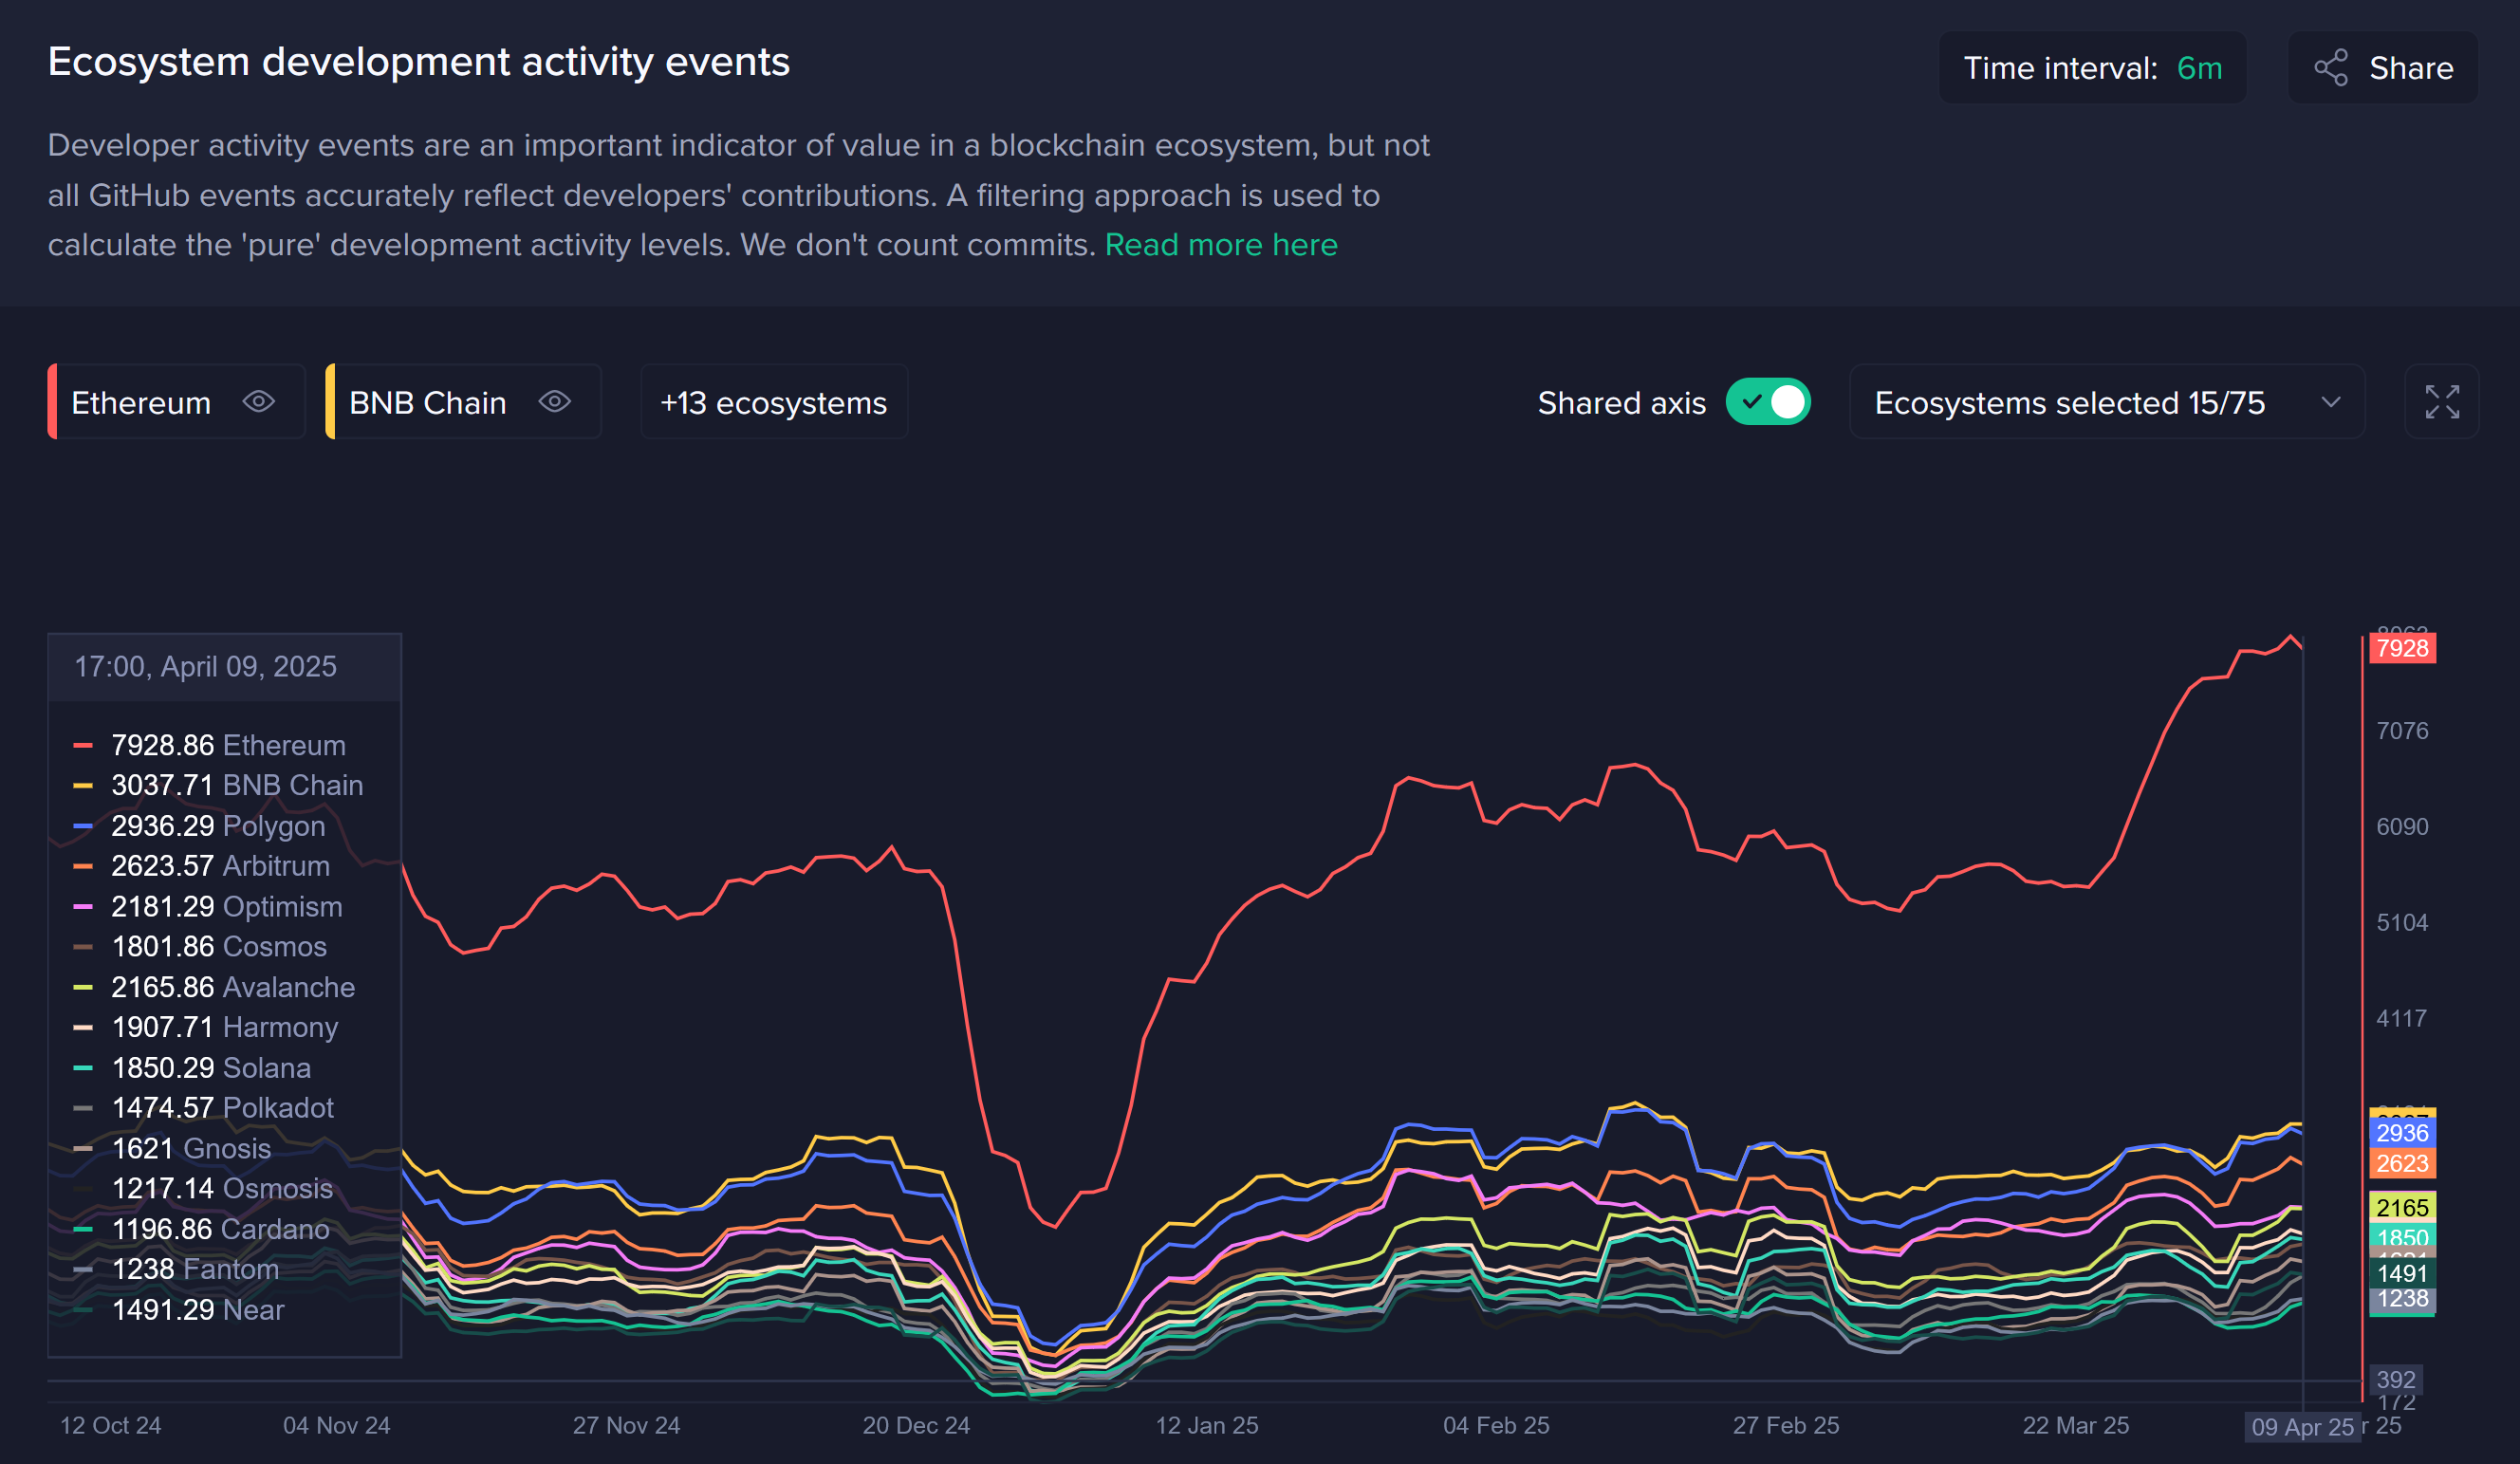Open the fullscreen expand icon
Image resolution: width=2520 pixels, height=1464 pixels.
click(x=2441, y=402)
